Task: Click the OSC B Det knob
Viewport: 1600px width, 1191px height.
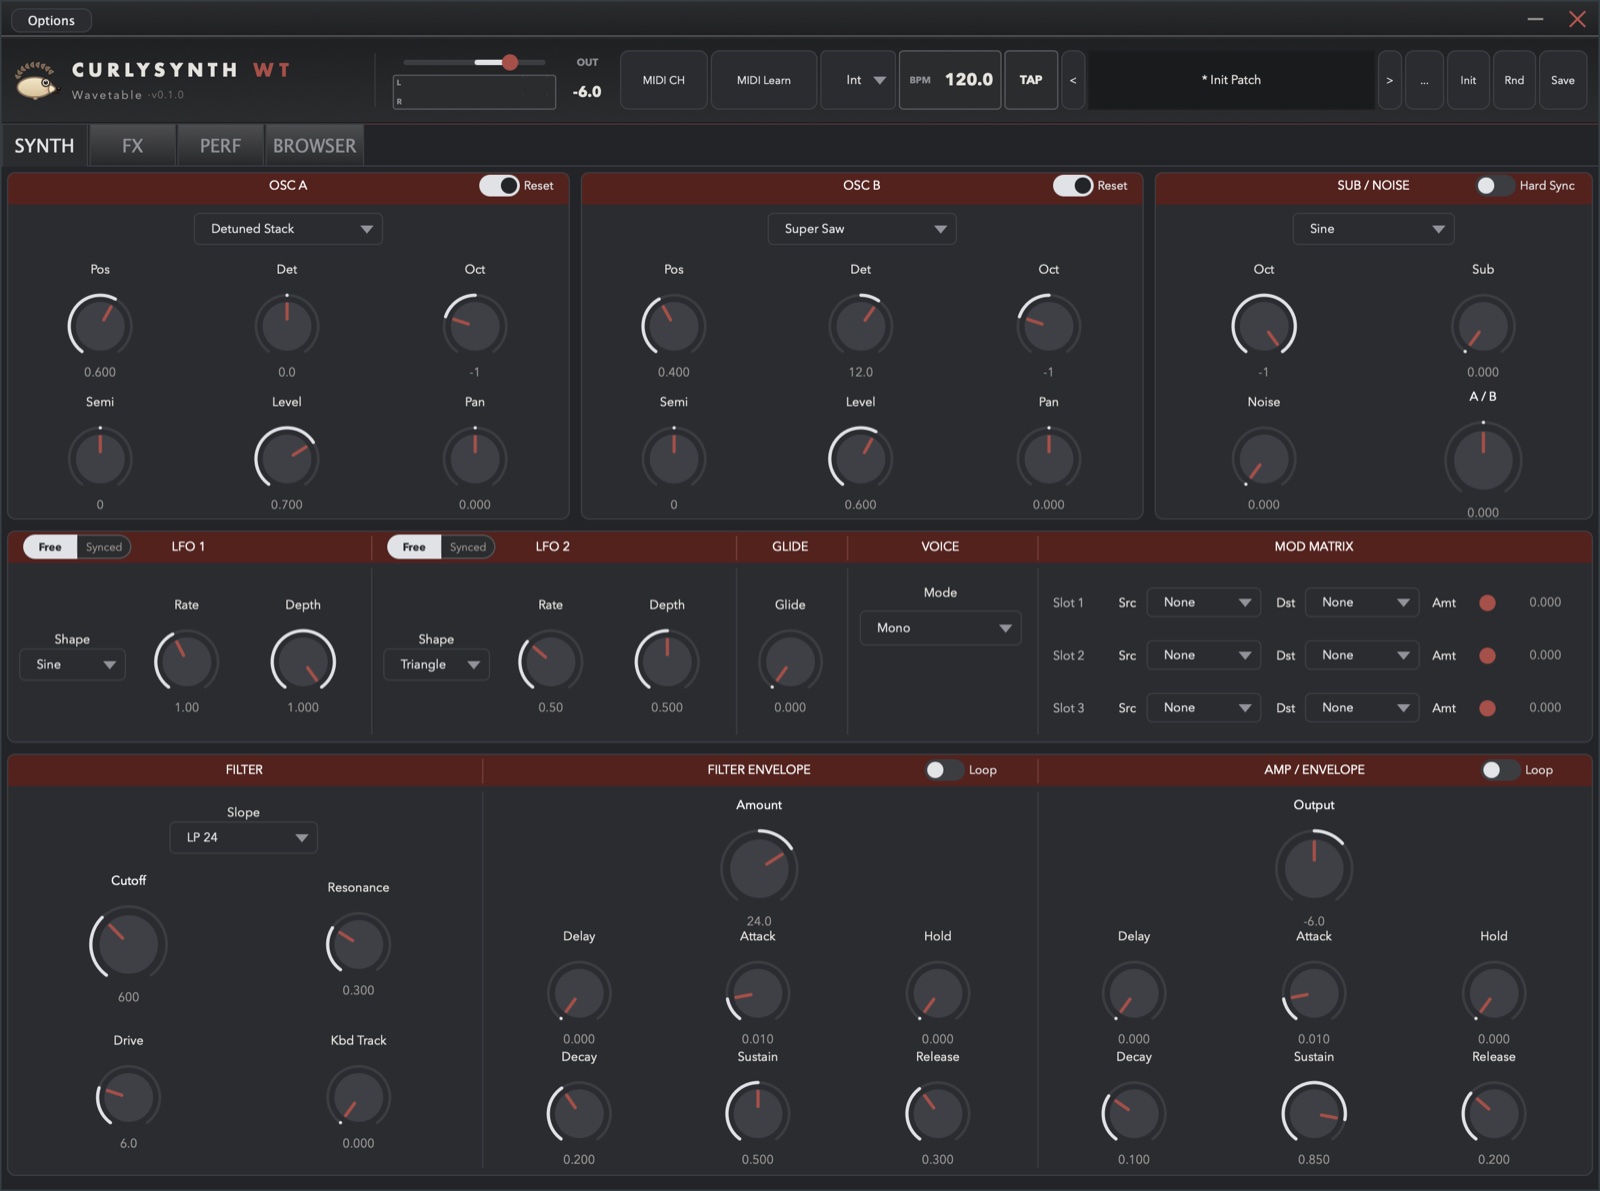Action: pos(861,325)
